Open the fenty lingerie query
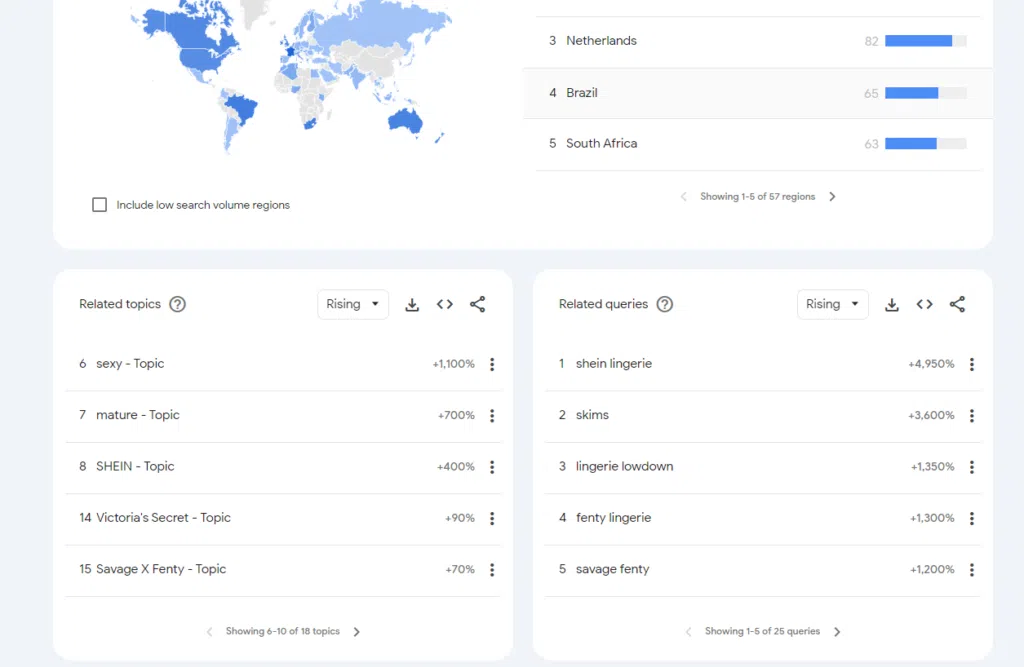The height and width of the screenshot is (667, 1024). pyautogui.click(x=613, y=518)
